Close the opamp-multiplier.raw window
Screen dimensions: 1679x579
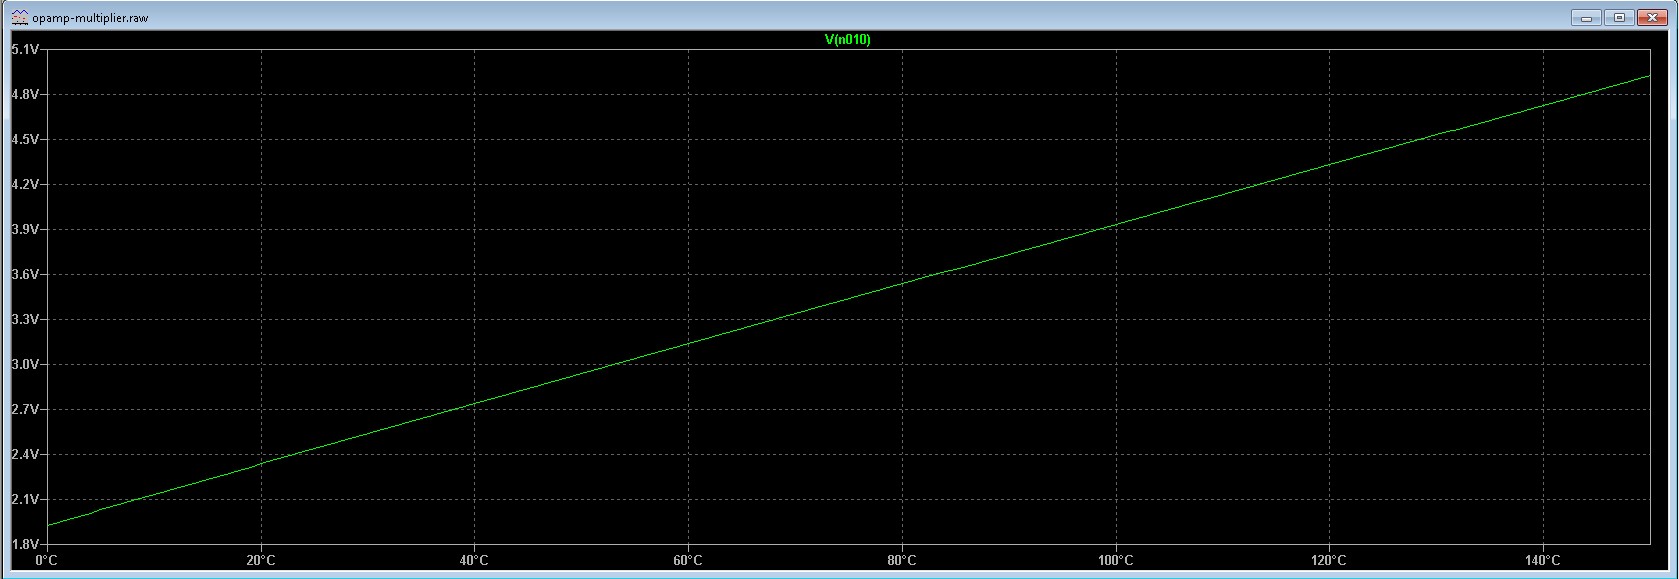1654,17
